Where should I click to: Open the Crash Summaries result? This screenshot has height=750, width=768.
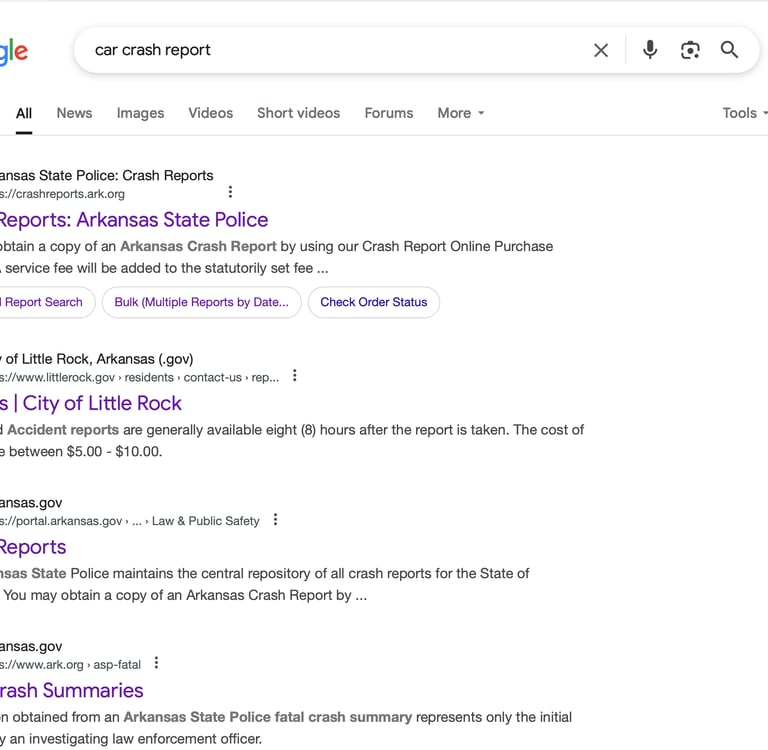pos(72,690)
